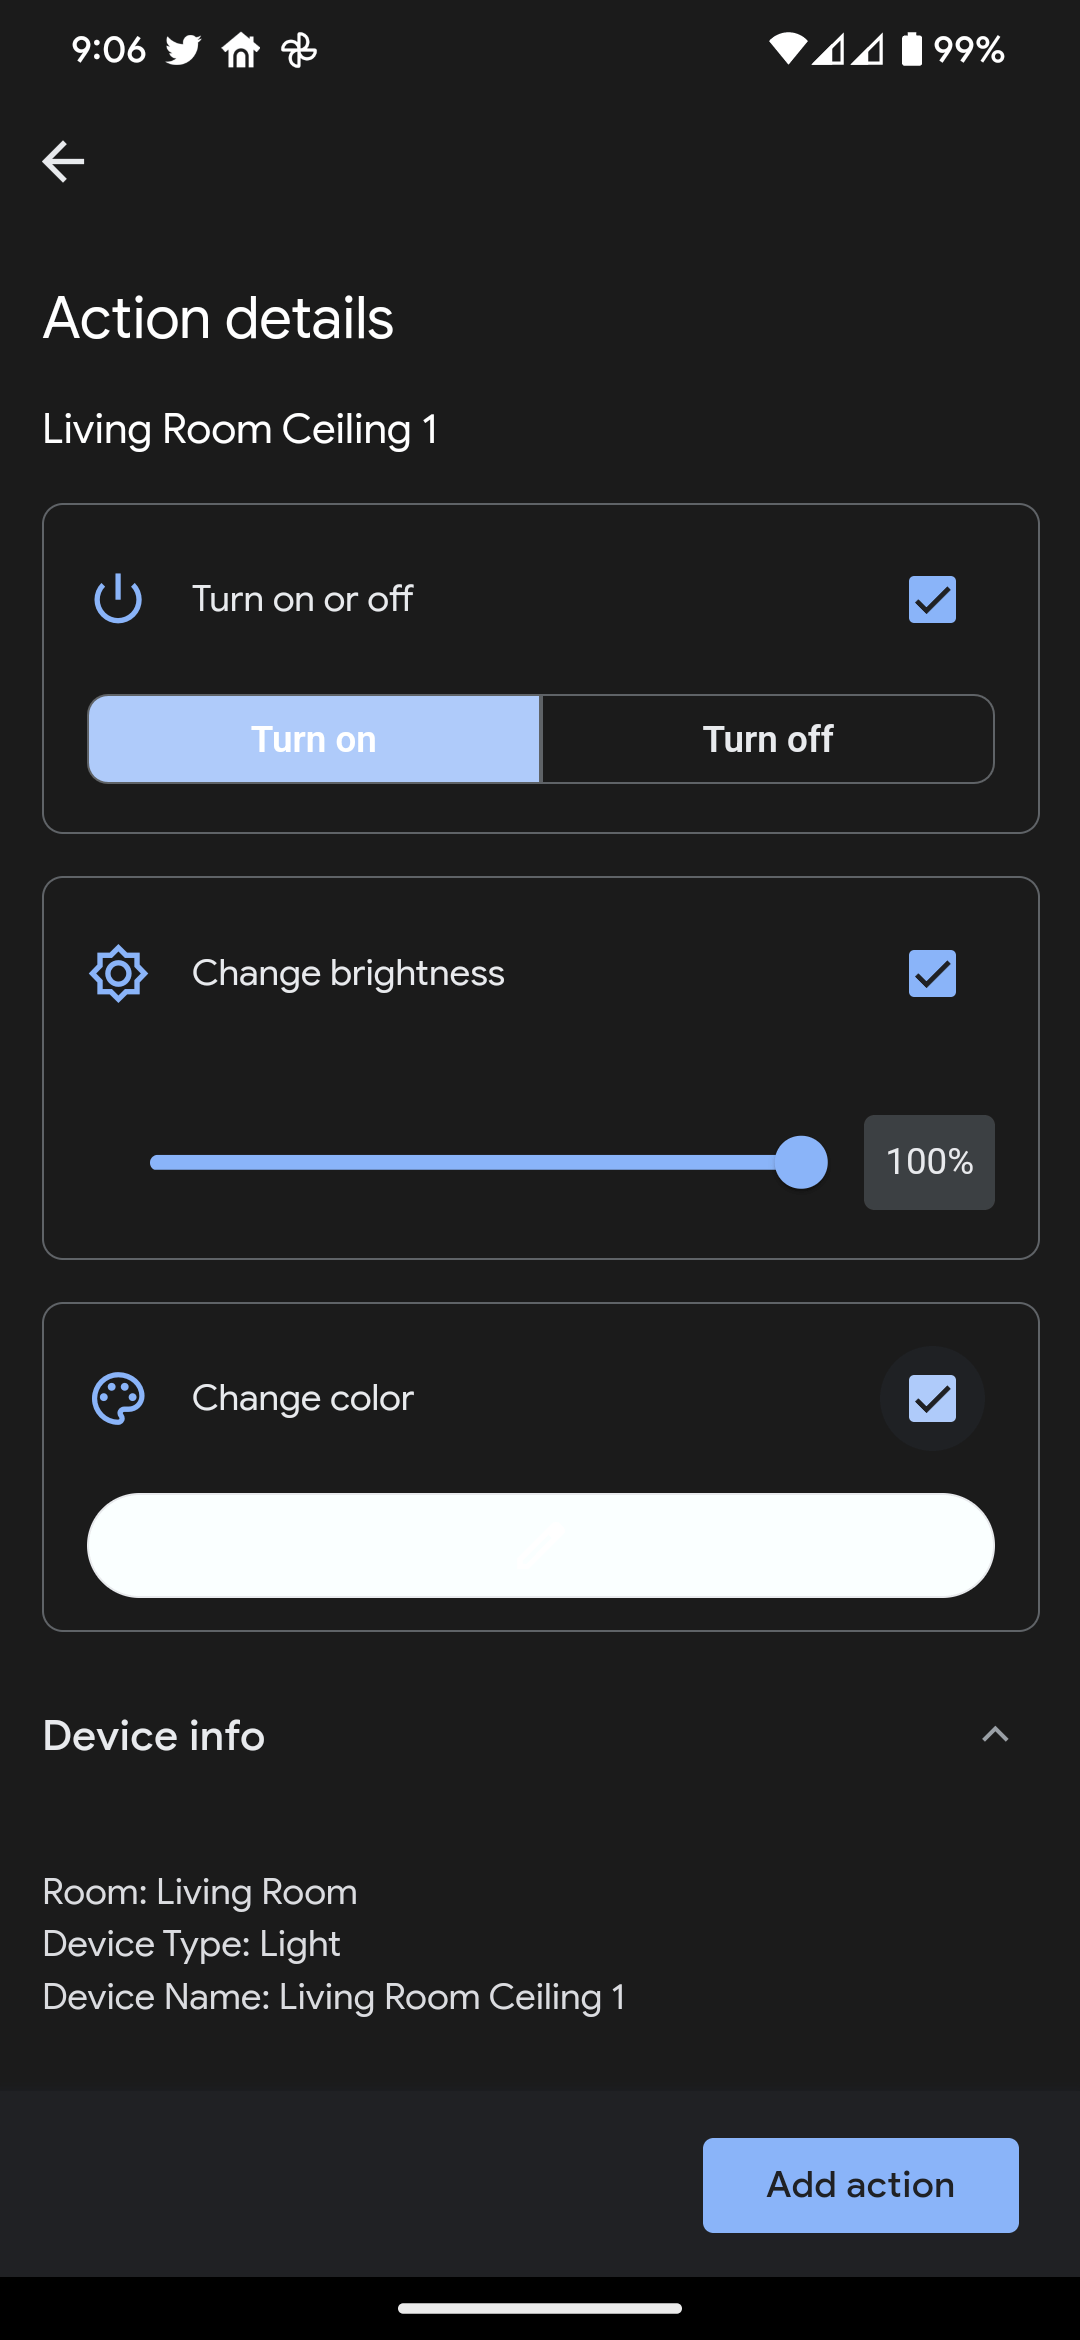Click the back arrow
1080x2340 pixels.
tap(62, 160)
